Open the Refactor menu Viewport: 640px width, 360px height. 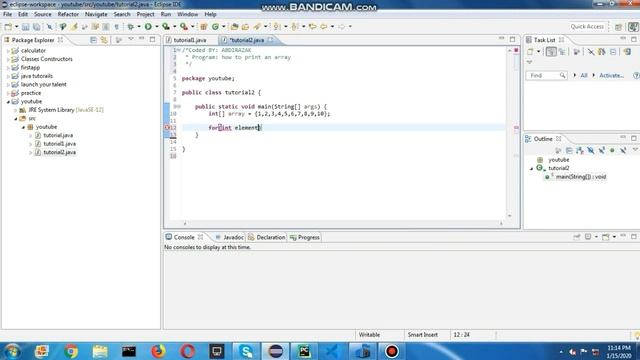pyautogui.click(x=68, y=14)
